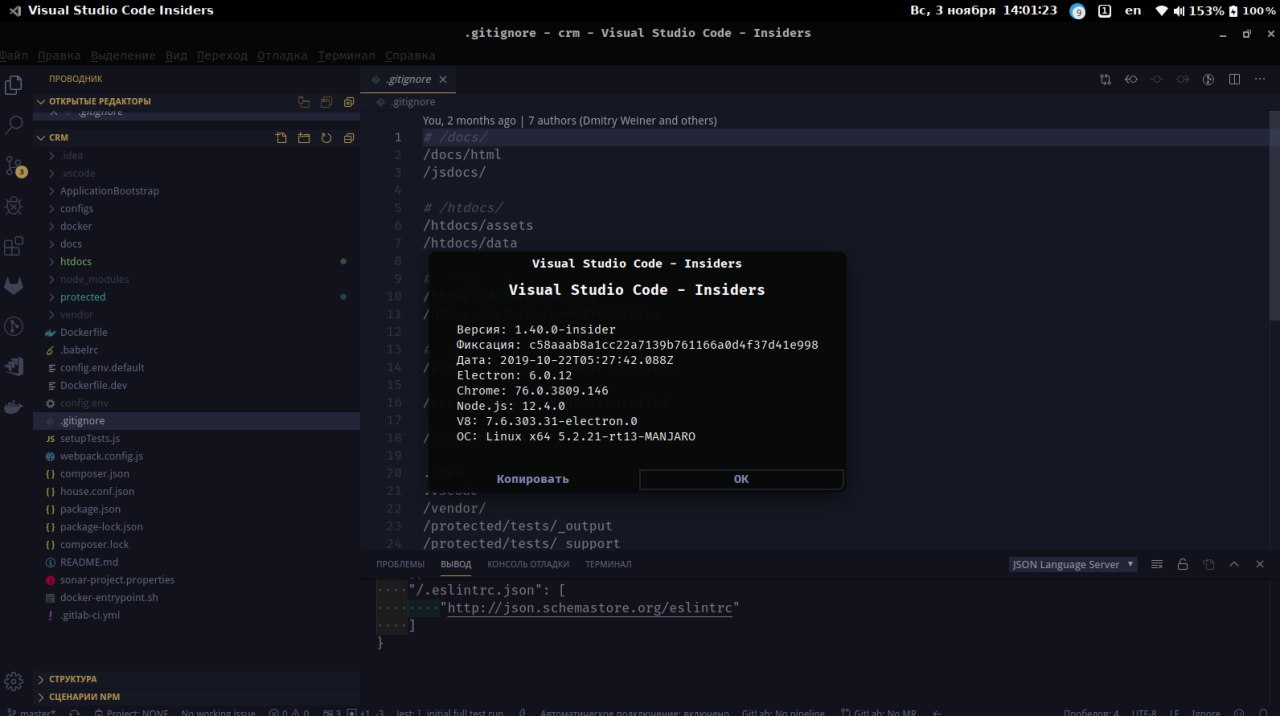Expand the СЦЕНАРИИ NPM section
Screen dimensions: 1280x716
(196, 697)
